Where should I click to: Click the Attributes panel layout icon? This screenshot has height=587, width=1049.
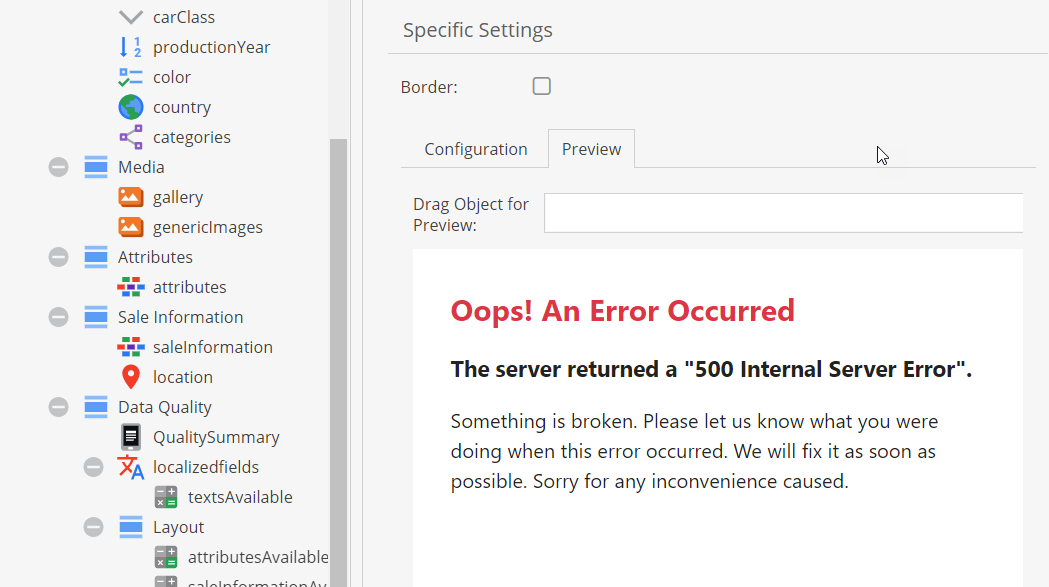click(x=96, y=257)
